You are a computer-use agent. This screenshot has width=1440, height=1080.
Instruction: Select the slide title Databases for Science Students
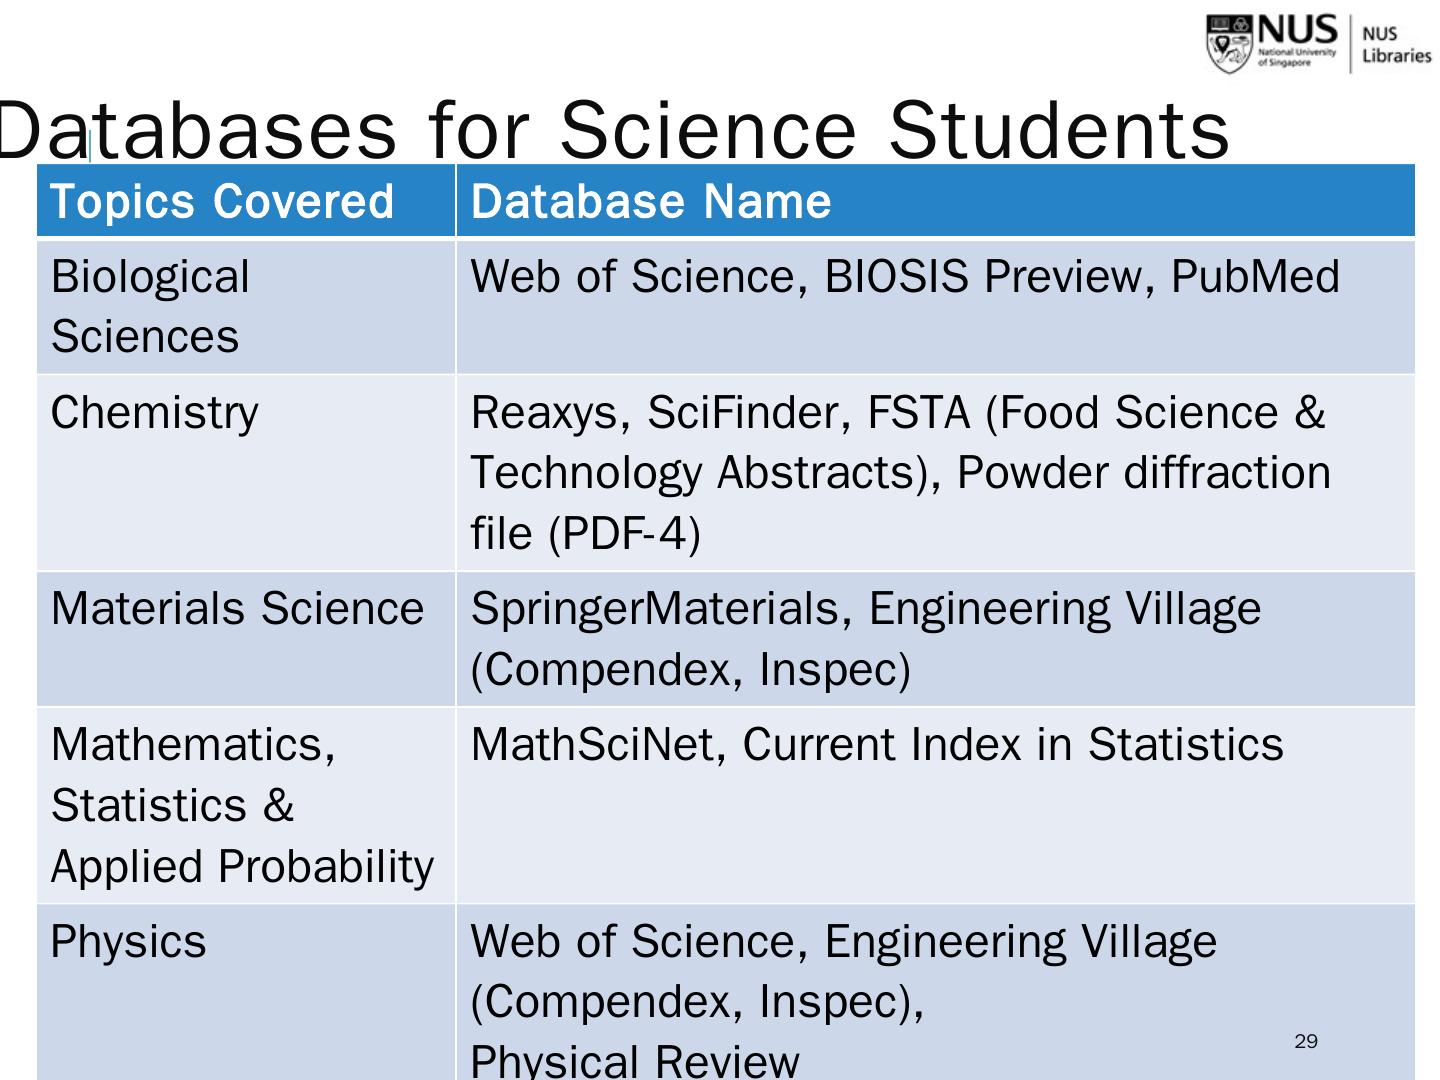click(614, 129)
